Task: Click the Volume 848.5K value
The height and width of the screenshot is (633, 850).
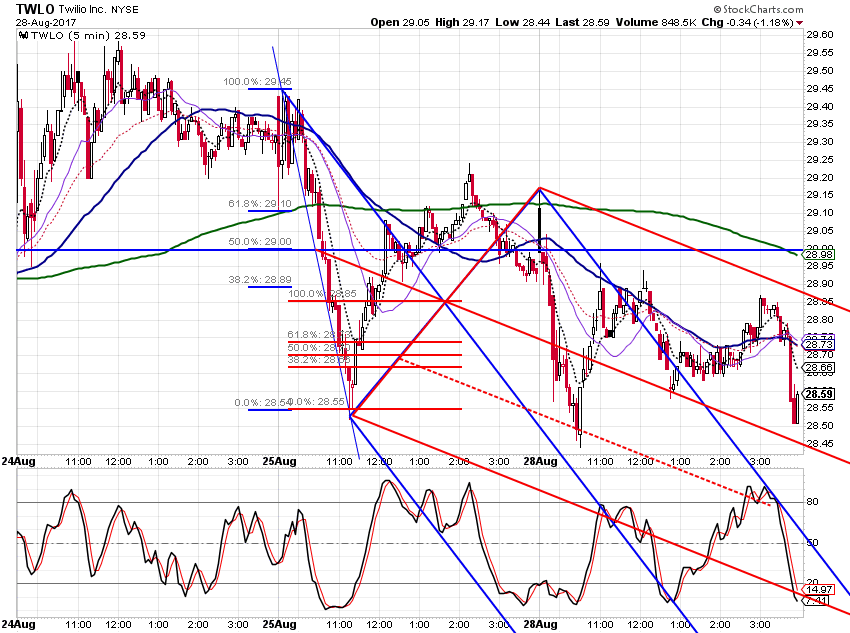Action: 656,23
